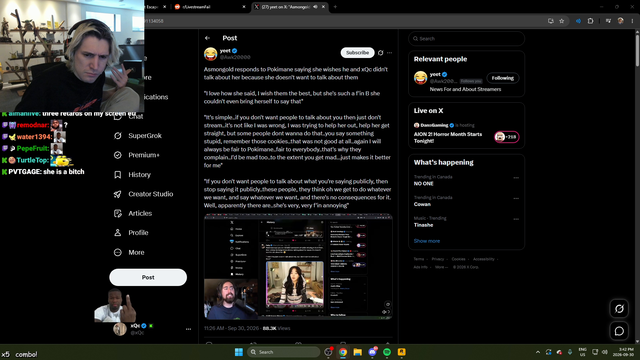The height and width of the screenshot is (360, 640).
Task: Open yeet's avatar on the post
Action: tap(211, 53)
